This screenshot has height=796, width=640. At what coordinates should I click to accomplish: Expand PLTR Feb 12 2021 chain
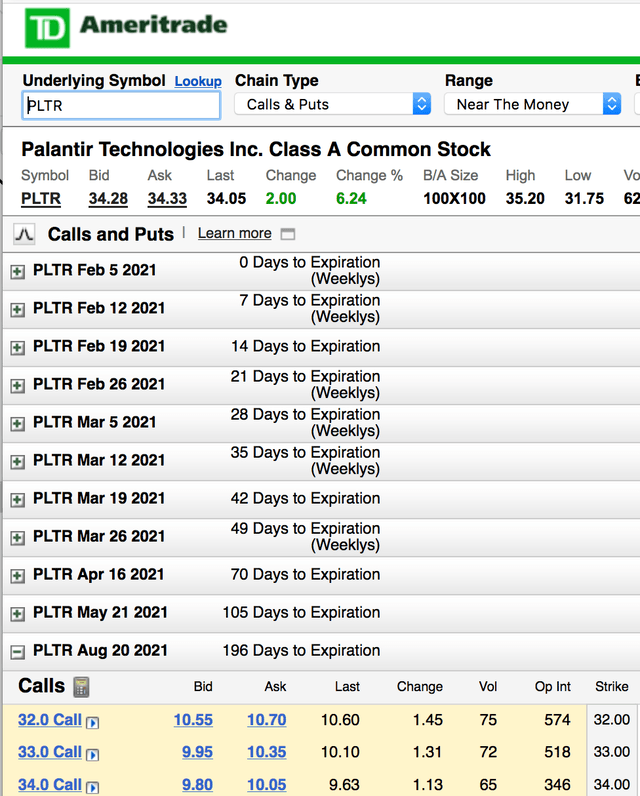tap(17, 310)
